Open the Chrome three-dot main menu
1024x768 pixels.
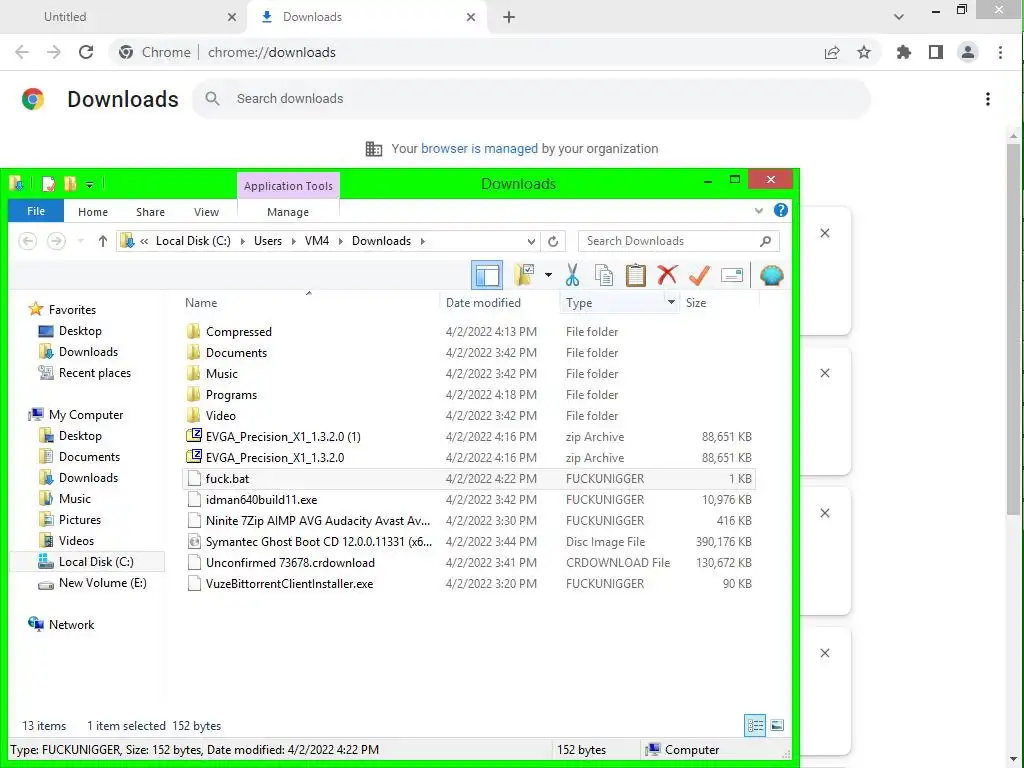1000,52
